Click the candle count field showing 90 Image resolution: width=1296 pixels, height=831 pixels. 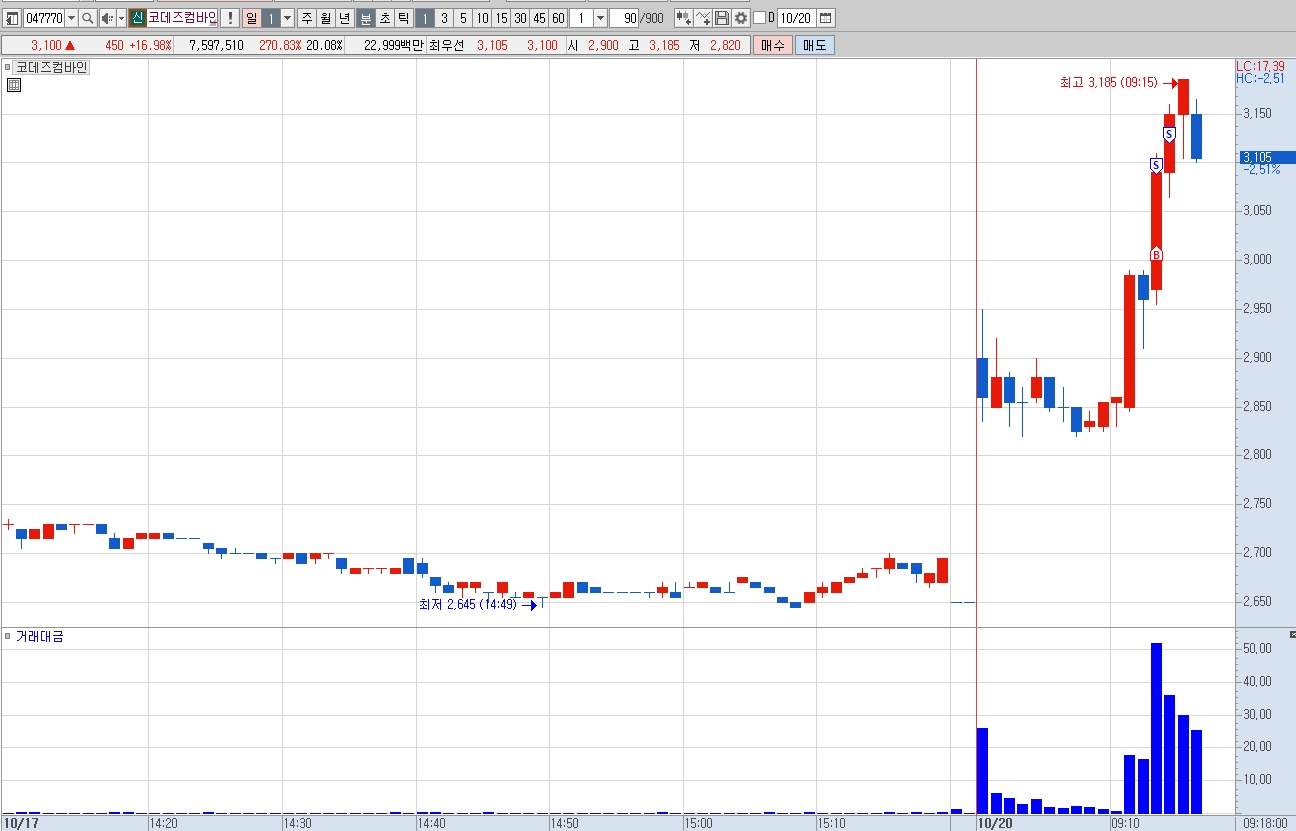click(x=624, y=18)
